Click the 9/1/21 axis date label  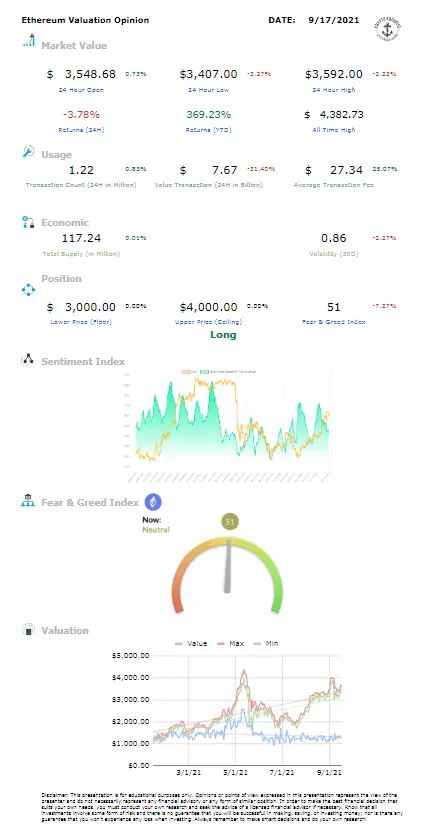click(x=329, y=772)
